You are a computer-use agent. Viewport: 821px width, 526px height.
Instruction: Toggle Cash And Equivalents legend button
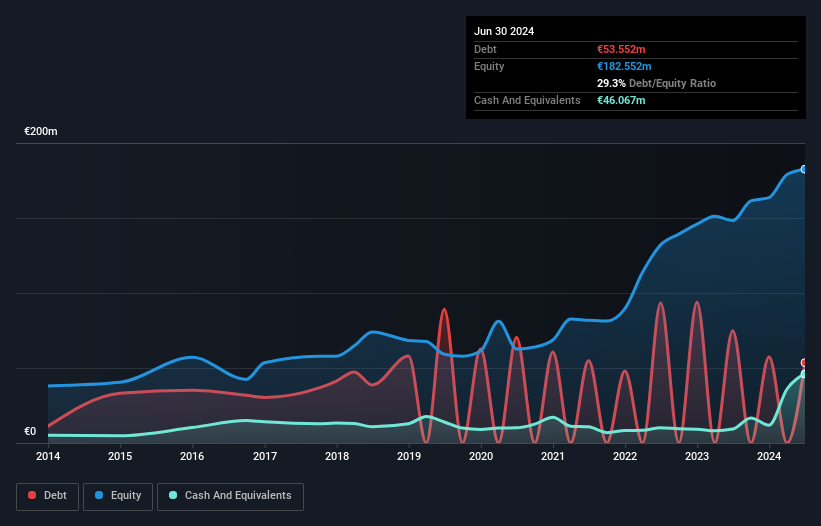[230, 496]
